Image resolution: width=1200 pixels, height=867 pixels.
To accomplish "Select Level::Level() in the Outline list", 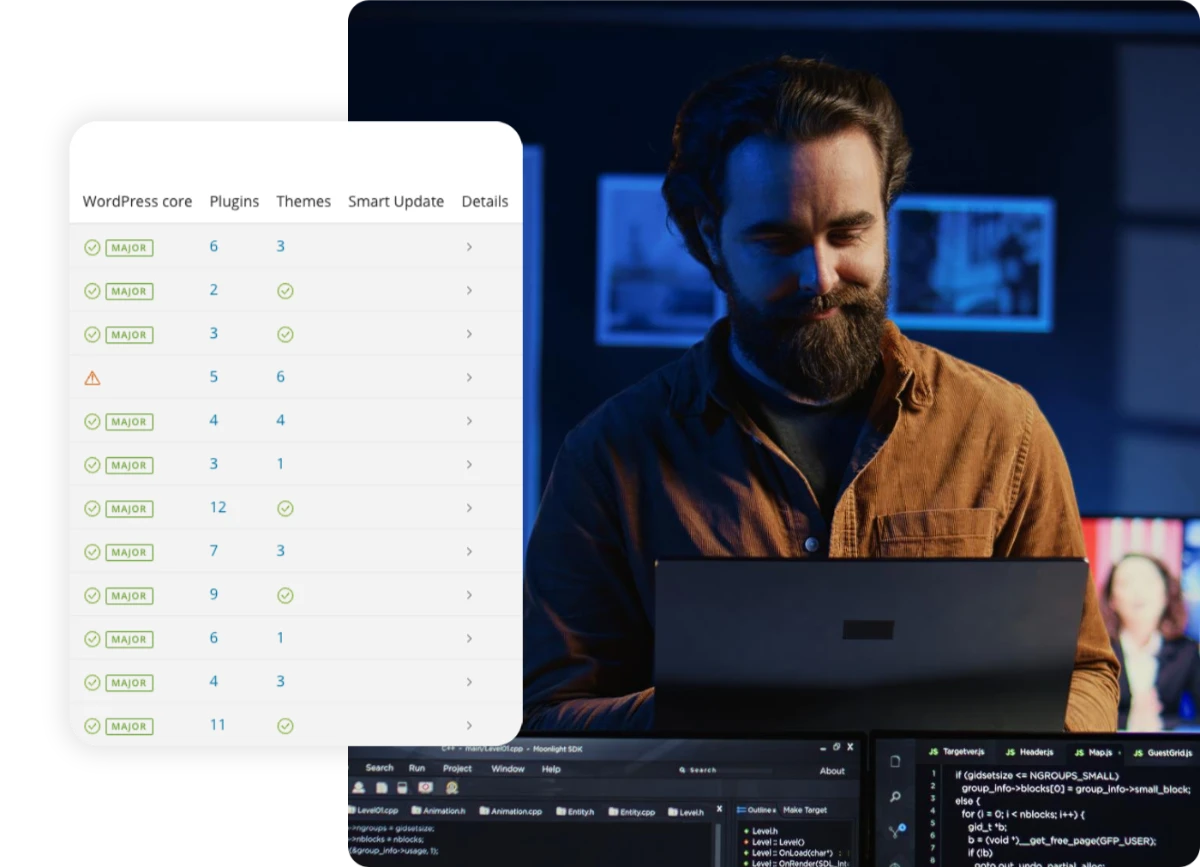I will 778,842.
